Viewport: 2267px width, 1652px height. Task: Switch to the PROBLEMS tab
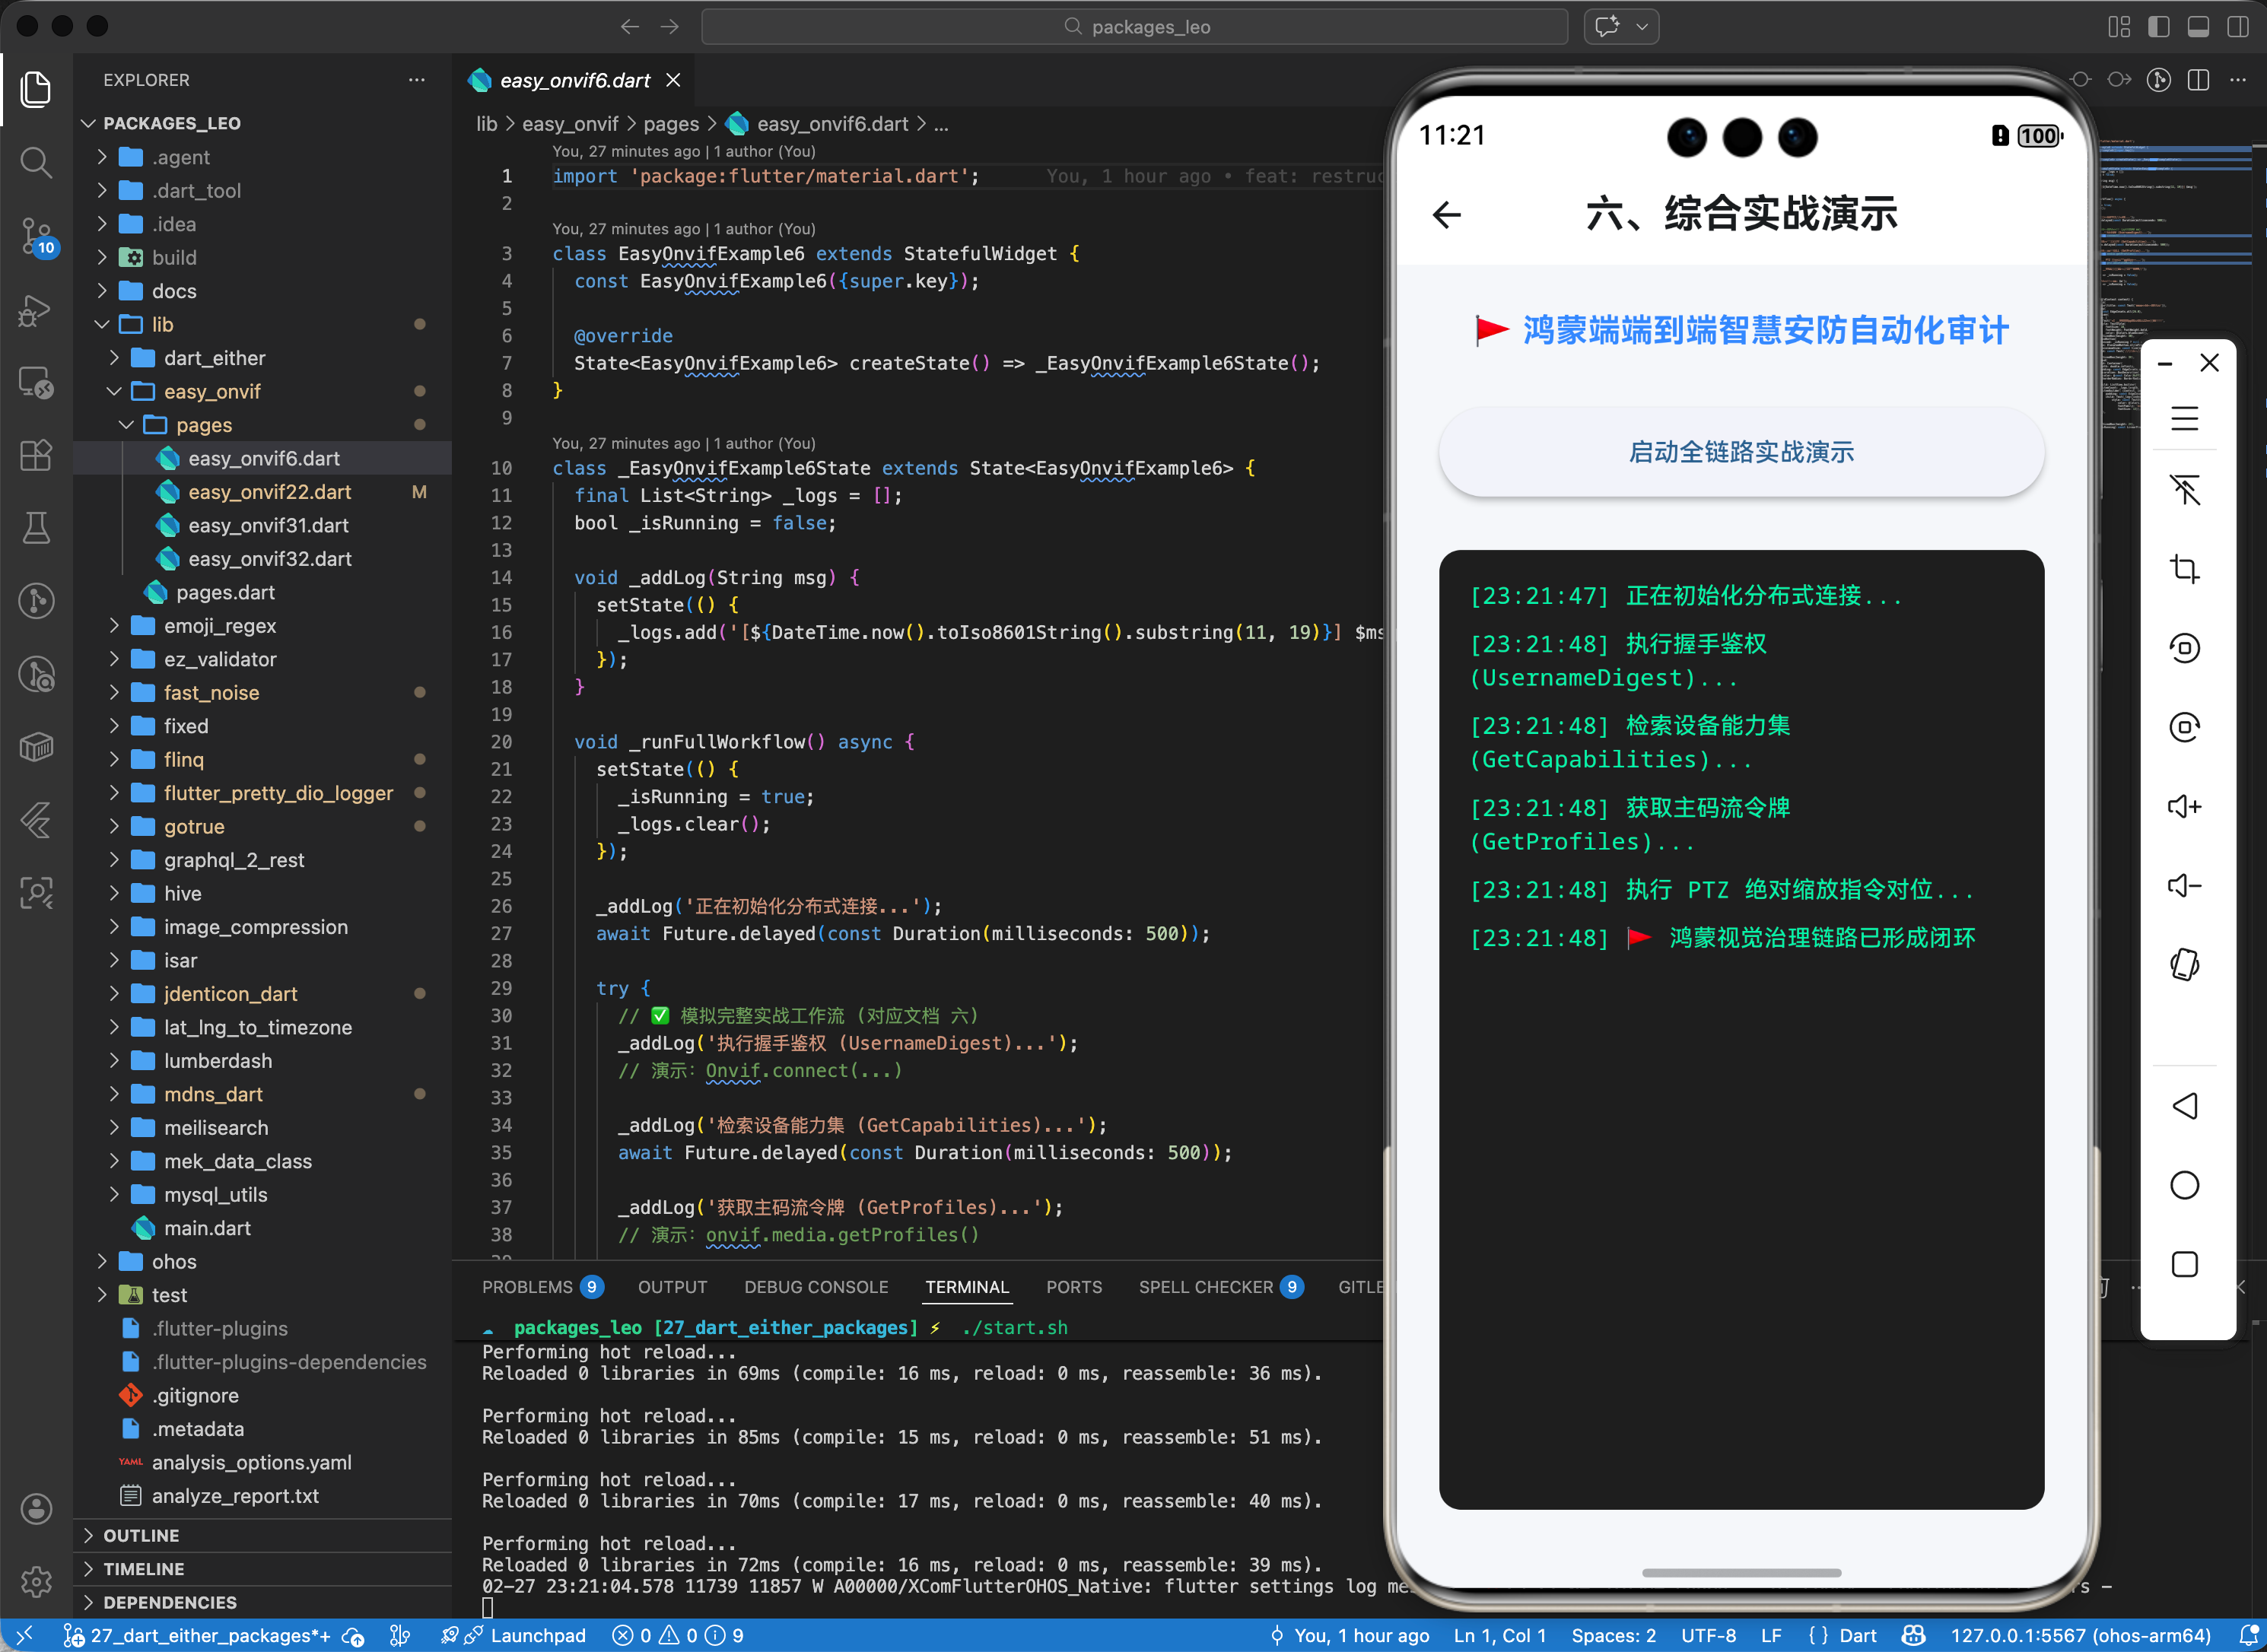tap(527, 1287)
